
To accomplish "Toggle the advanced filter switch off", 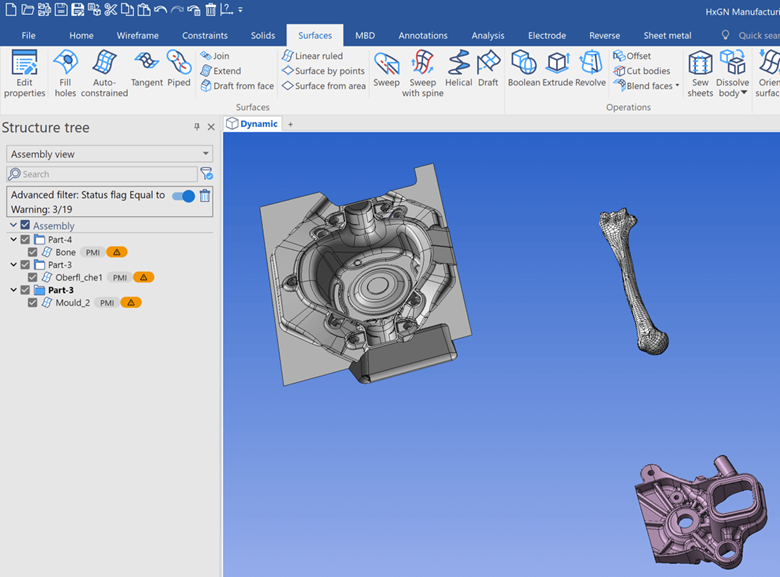I will click(x=183, y=196).
